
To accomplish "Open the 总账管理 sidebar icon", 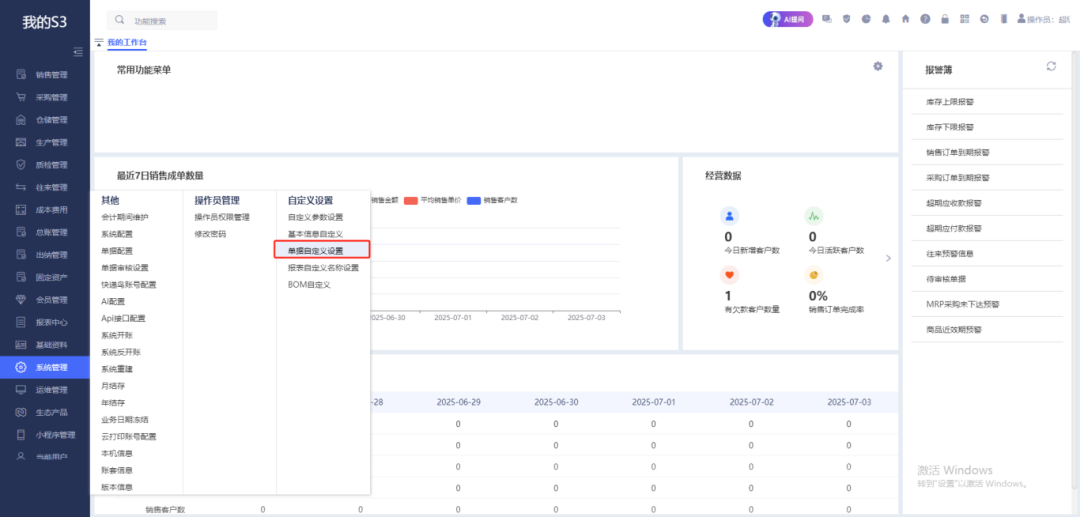I will pyautogui.click(x=21, y=232).
